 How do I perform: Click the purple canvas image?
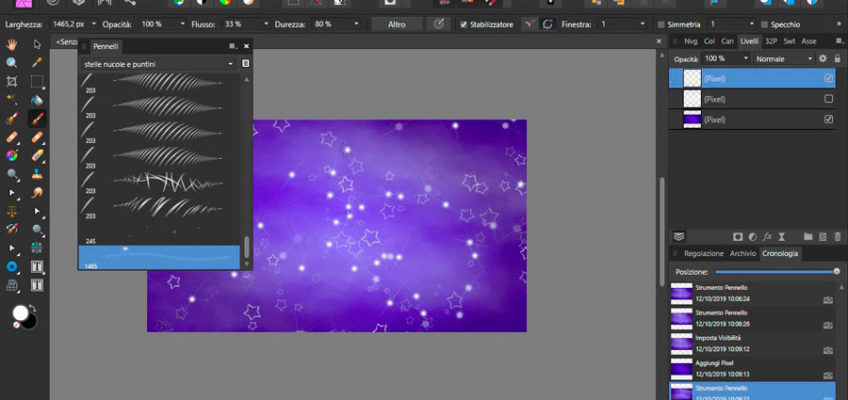(336, 225)
